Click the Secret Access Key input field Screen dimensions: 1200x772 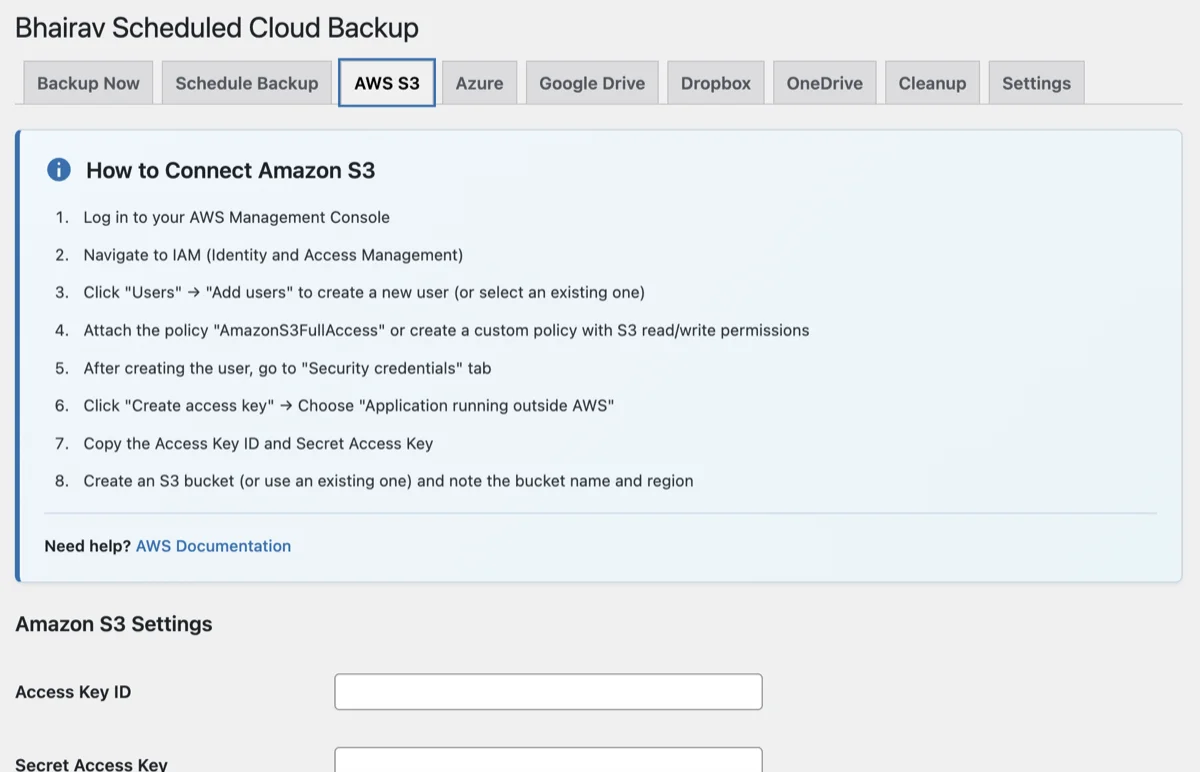point(548,762)
